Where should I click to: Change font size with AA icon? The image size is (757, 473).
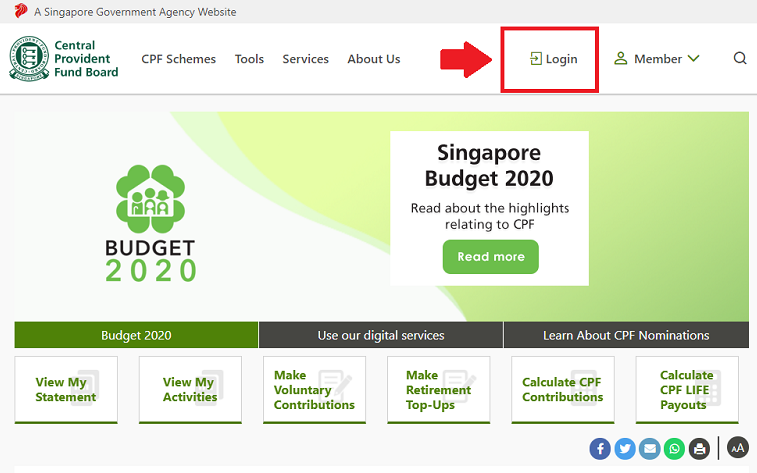(738, 447)
